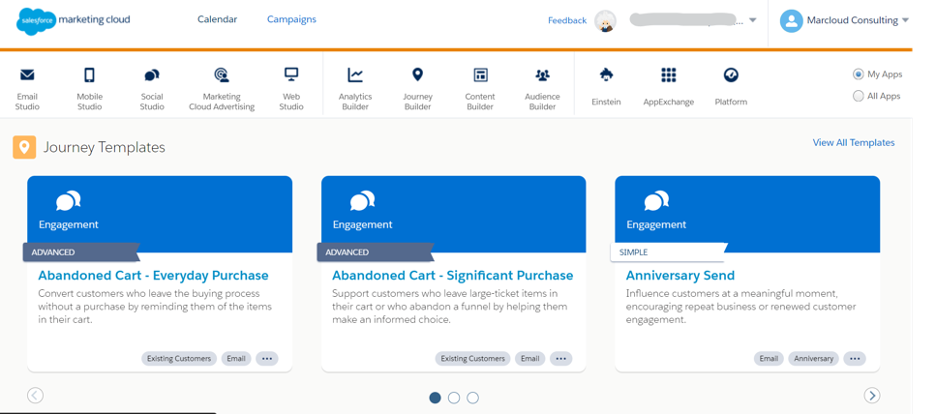Open the Campaigns menu item
This screenshot has height=414, width=936.
pos(292,19)
